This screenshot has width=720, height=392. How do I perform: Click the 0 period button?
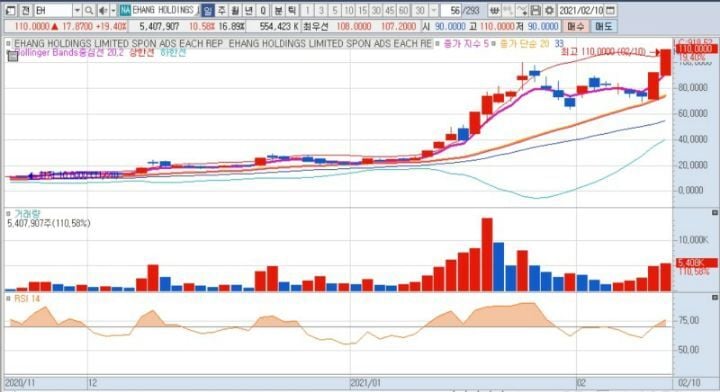263,10
